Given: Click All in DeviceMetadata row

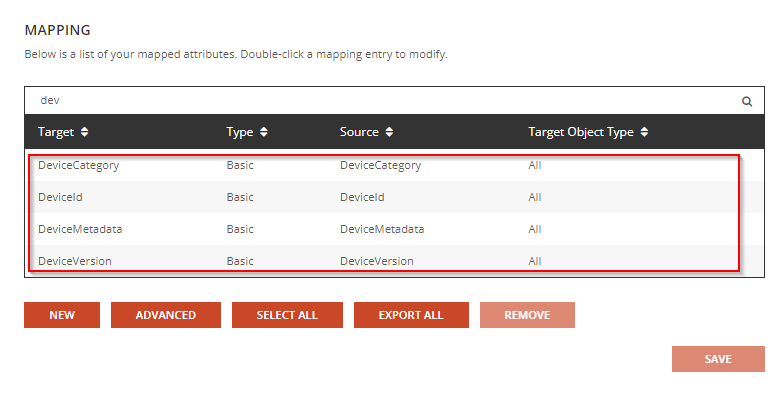Looking at the screenshot, I should point(535,229).
